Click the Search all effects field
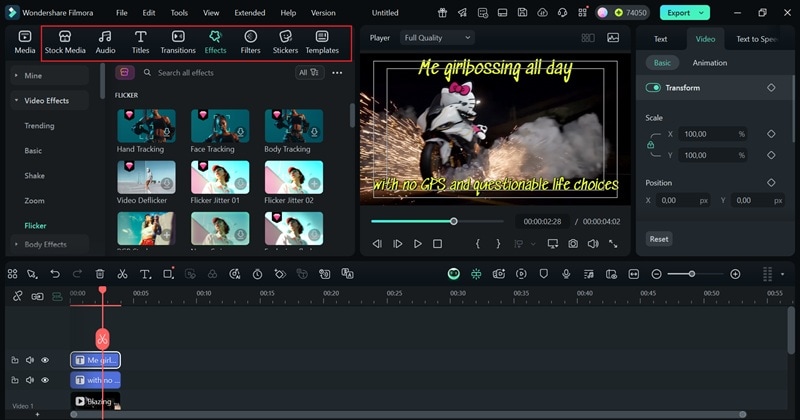The width and height of the screenshot is (800, 420). pyautogui.click(x=217, y=73)
